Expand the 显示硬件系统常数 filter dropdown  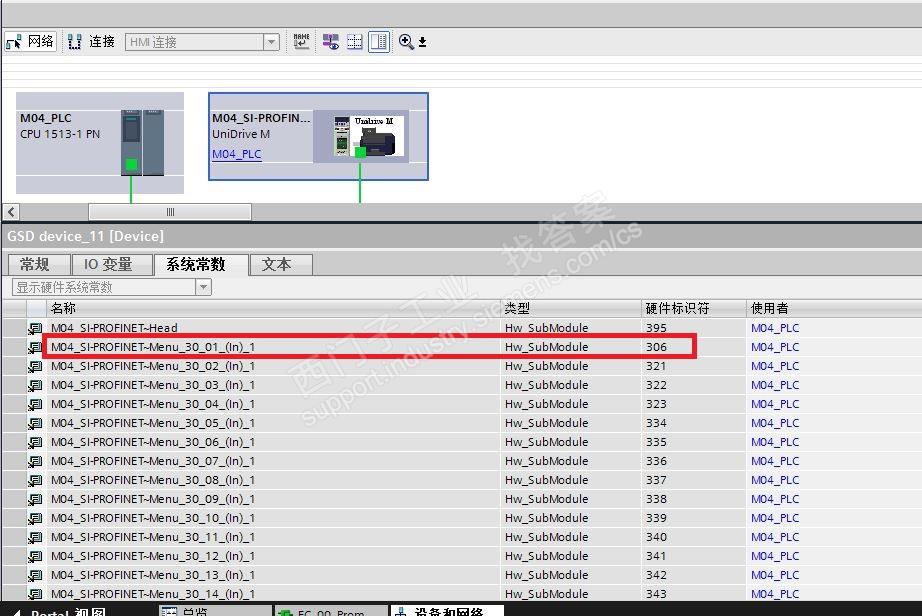coord(203,287)
